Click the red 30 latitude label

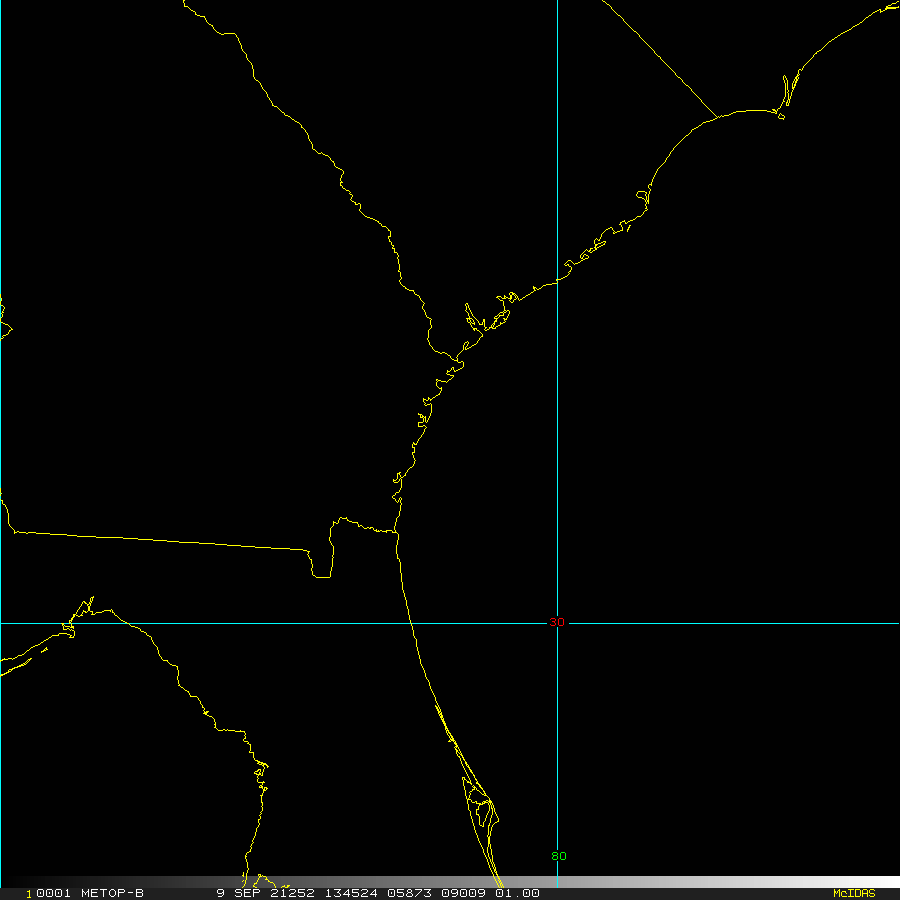pyautogui.click(x=557, y=622)
